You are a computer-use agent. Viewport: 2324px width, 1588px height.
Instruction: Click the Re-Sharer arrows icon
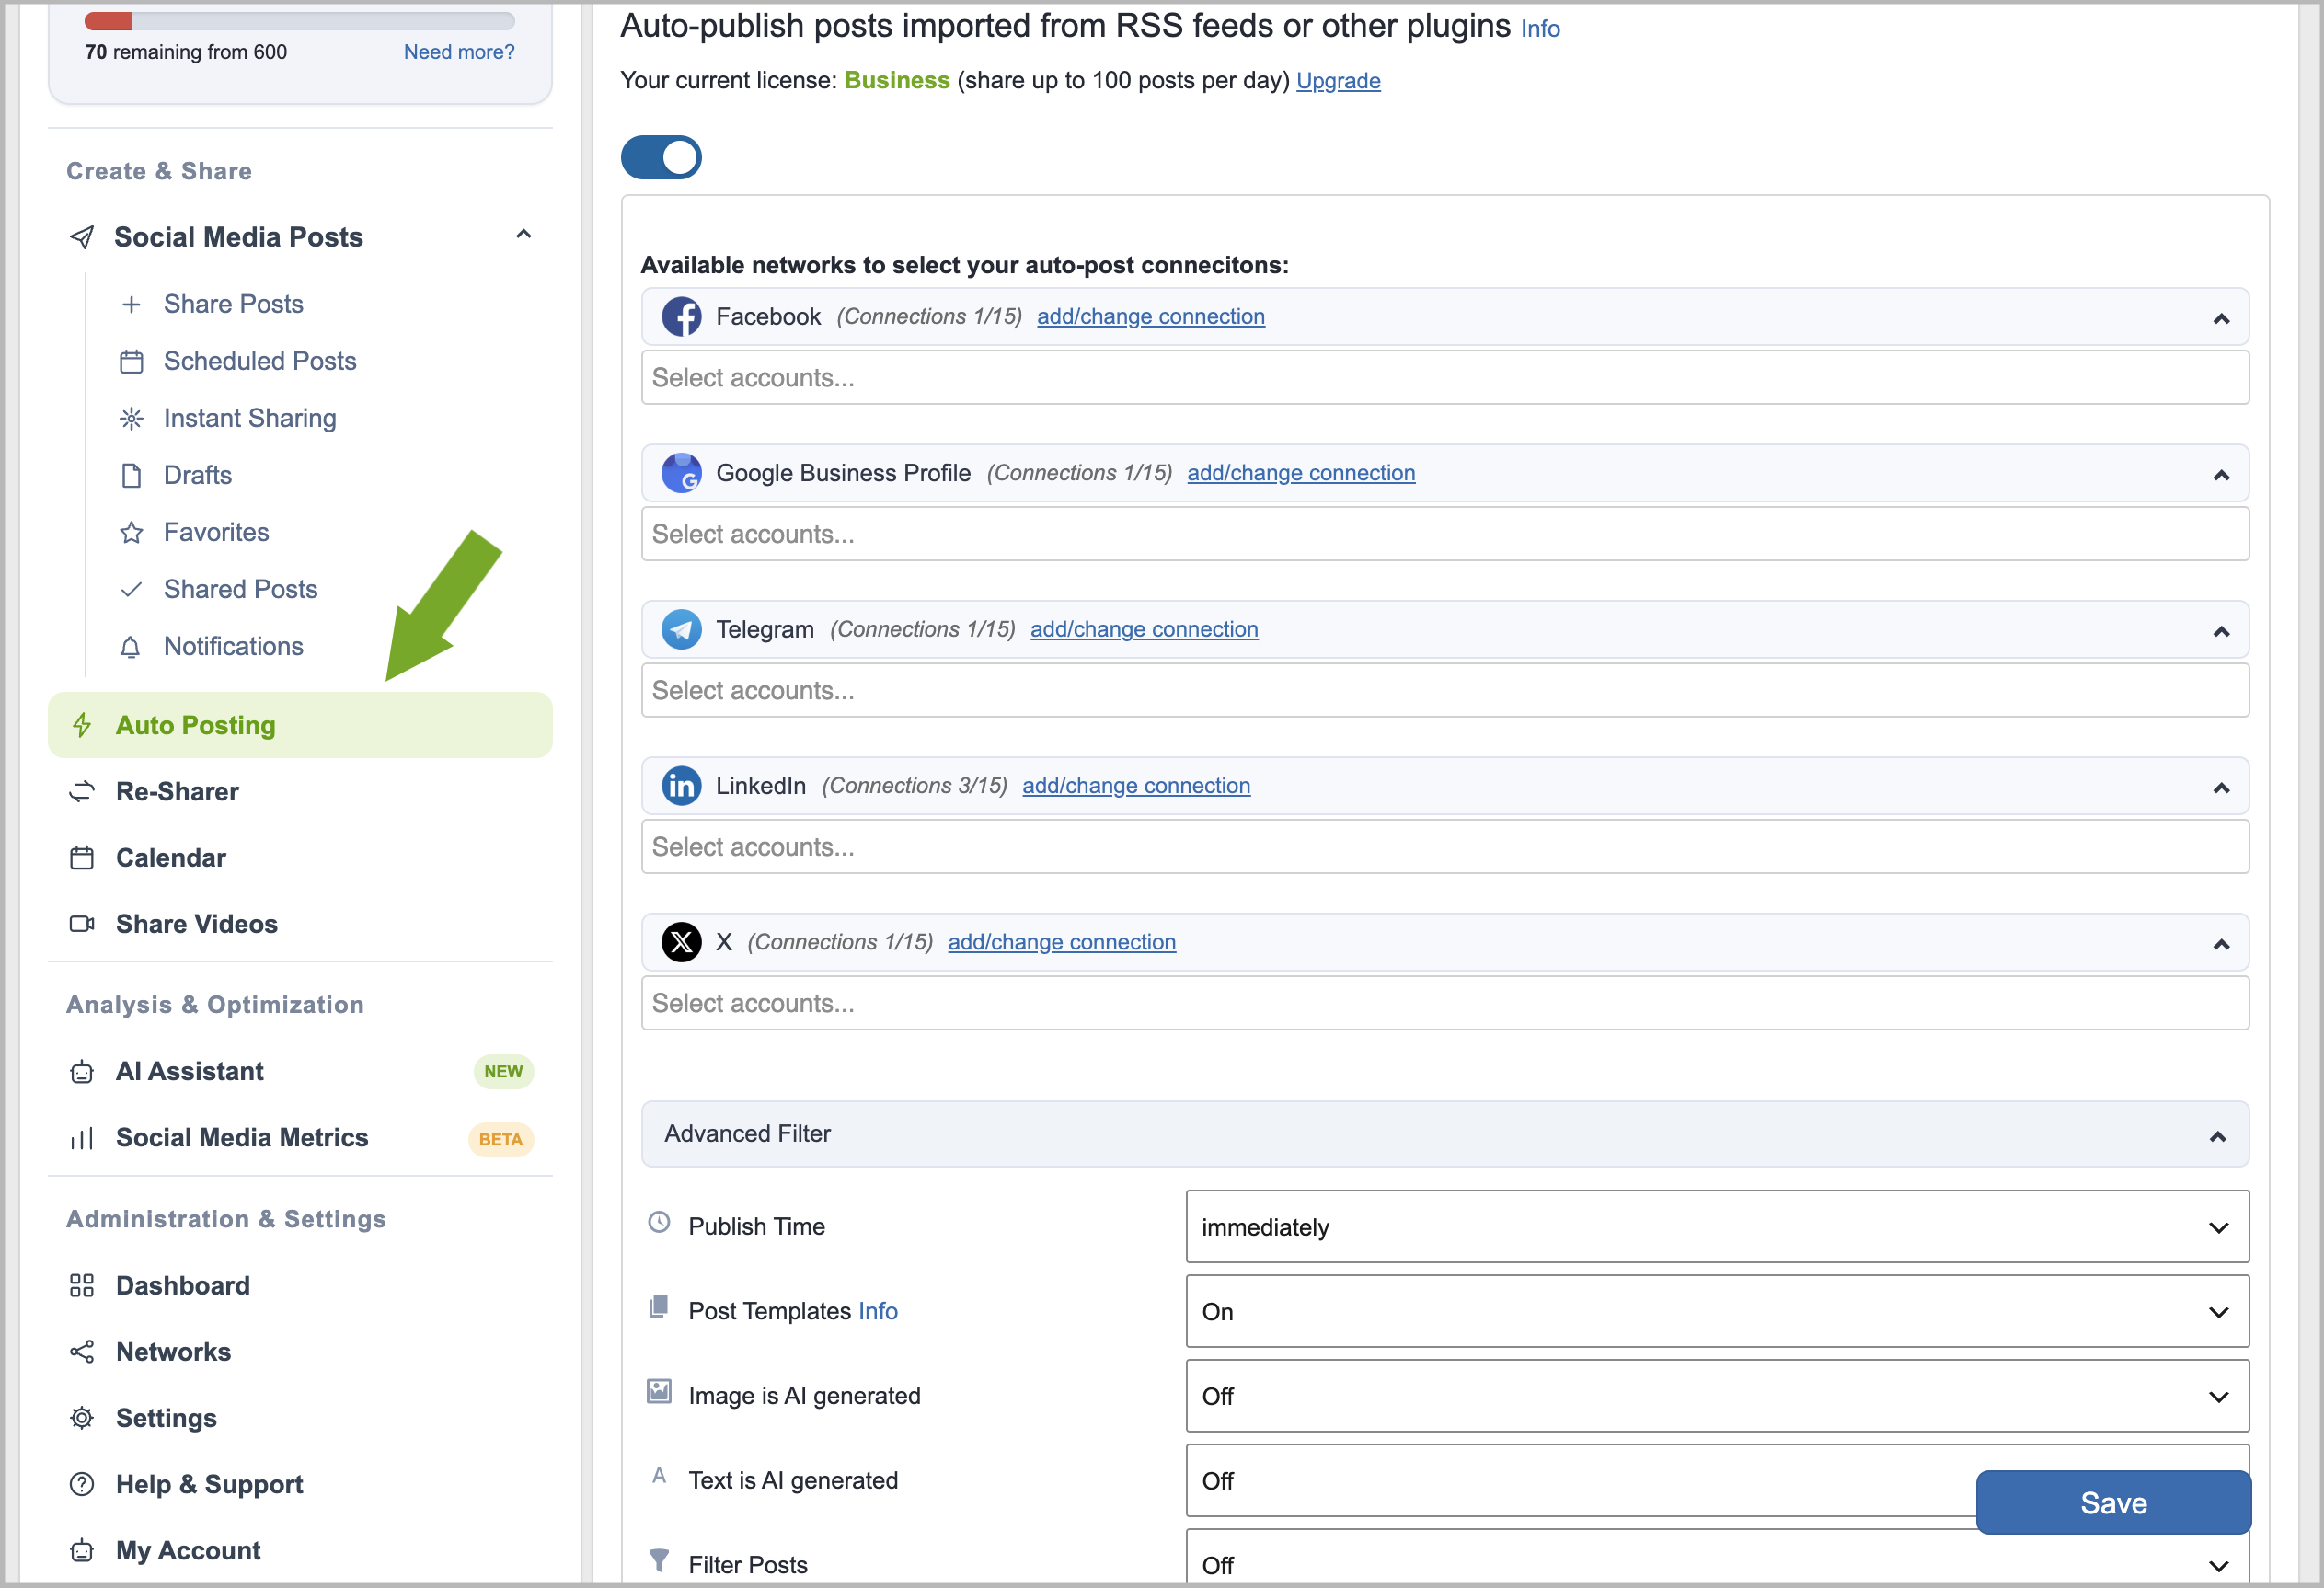pyautogui.click(x=82, y=792)
